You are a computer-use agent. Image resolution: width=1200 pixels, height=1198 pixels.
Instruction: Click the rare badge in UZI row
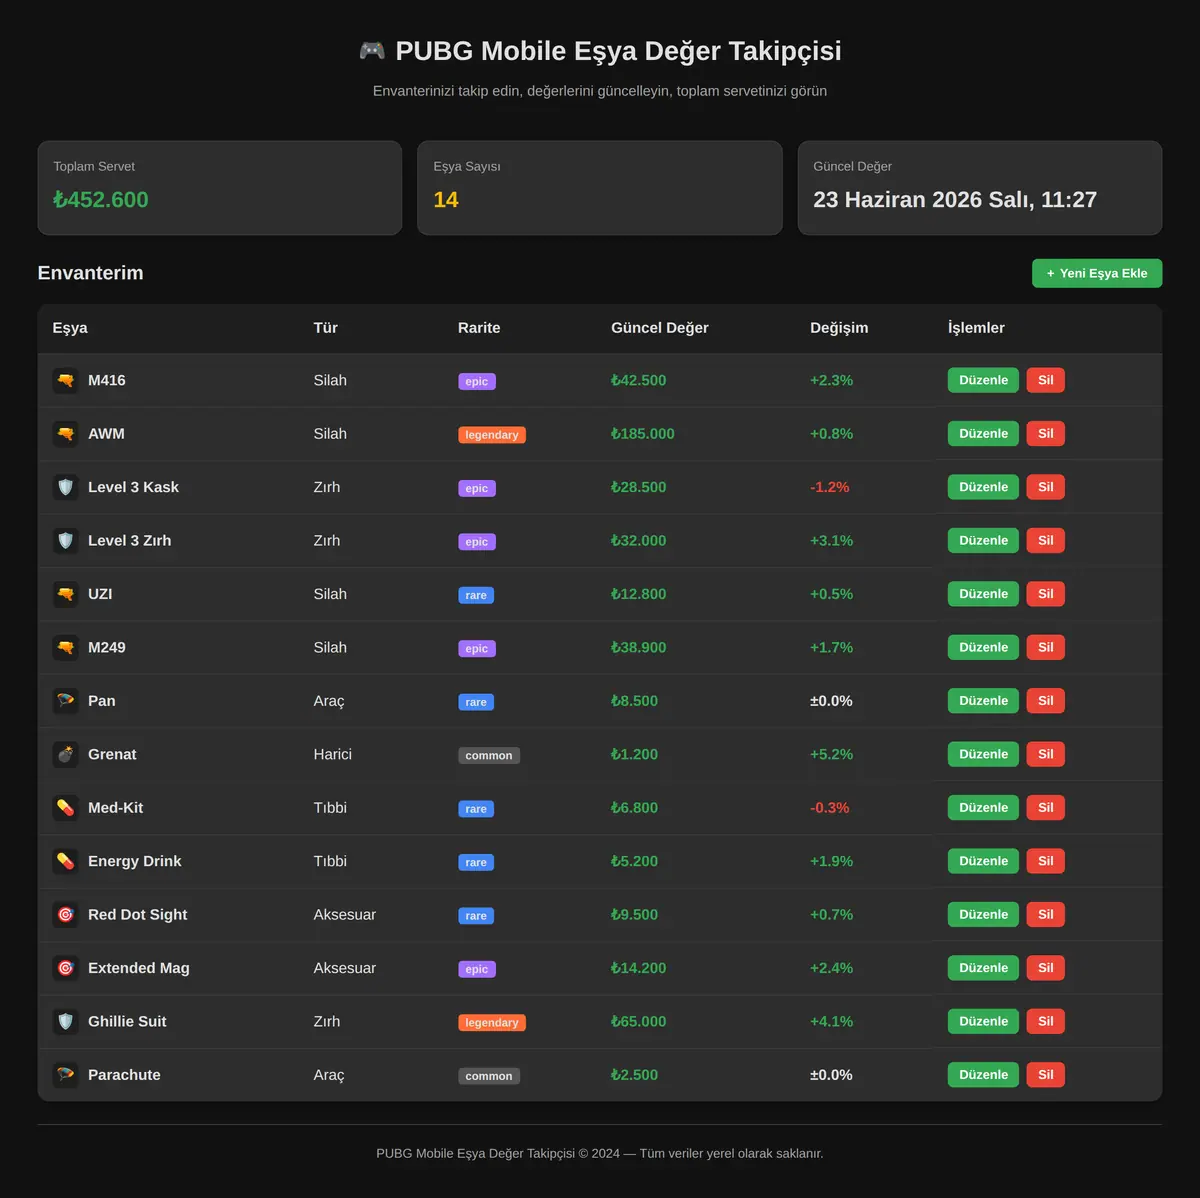pyautogui.click(x=476, y=595)
